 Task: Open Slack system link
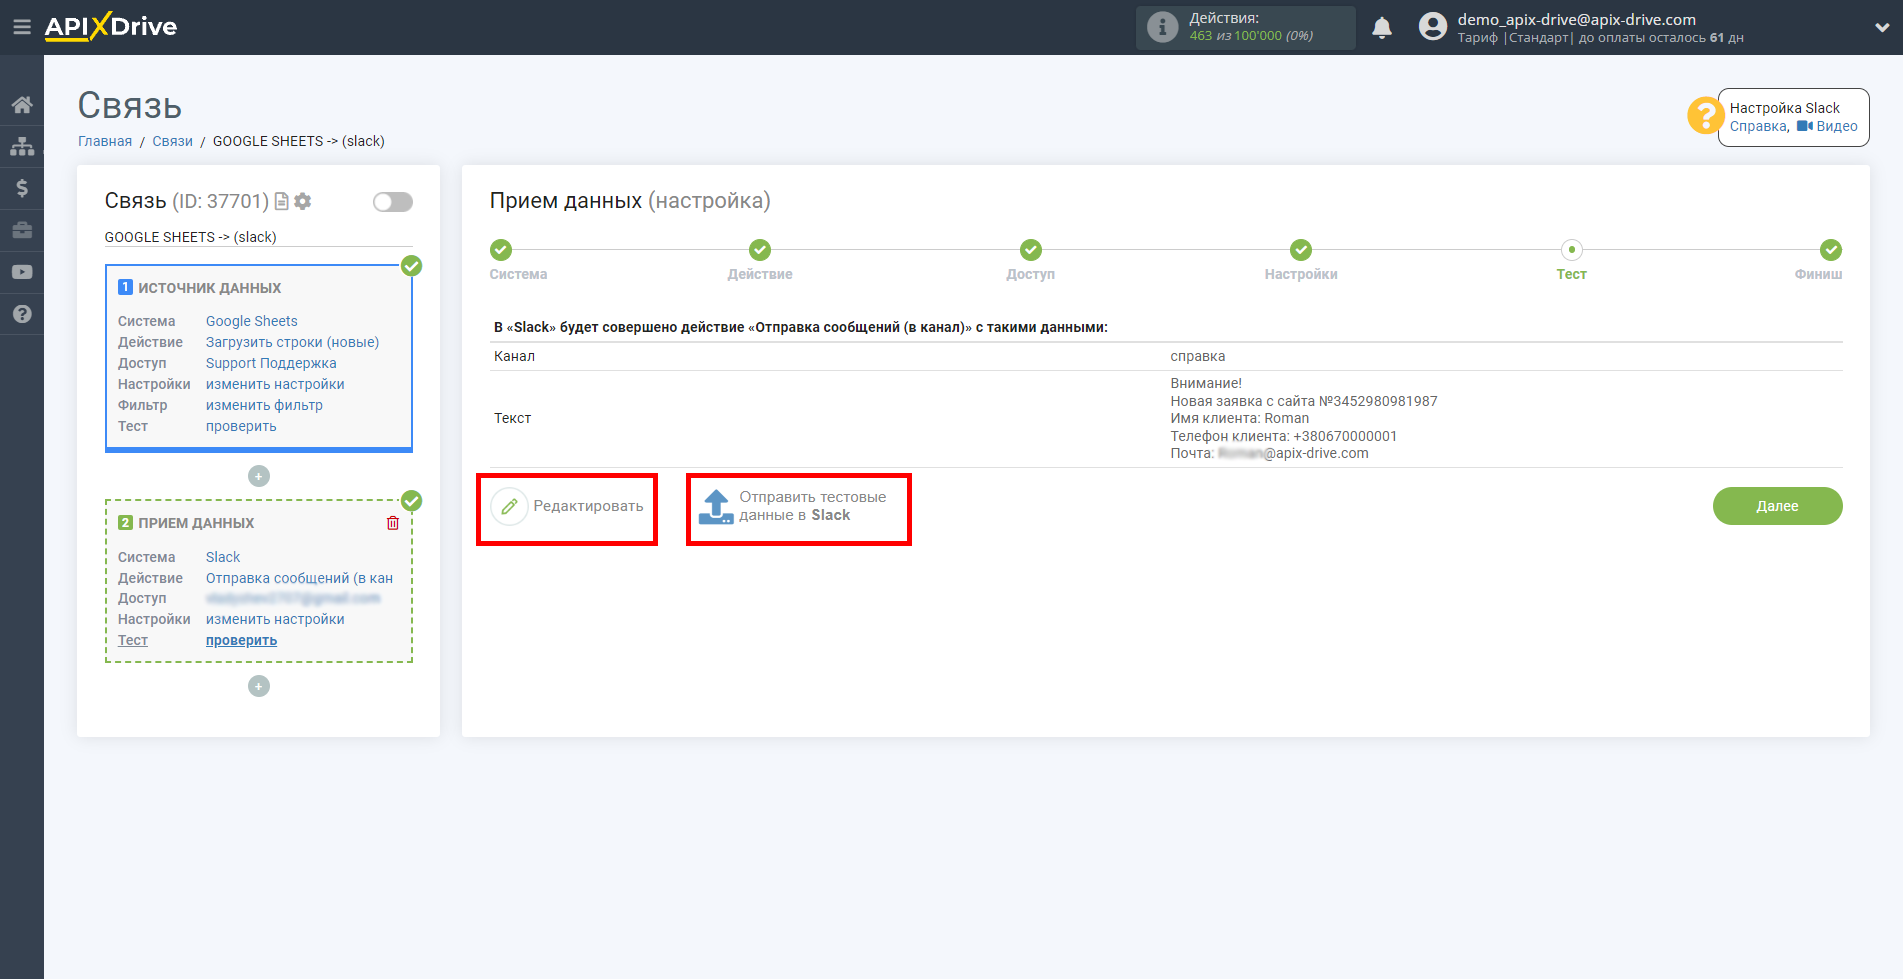point(223,557)
